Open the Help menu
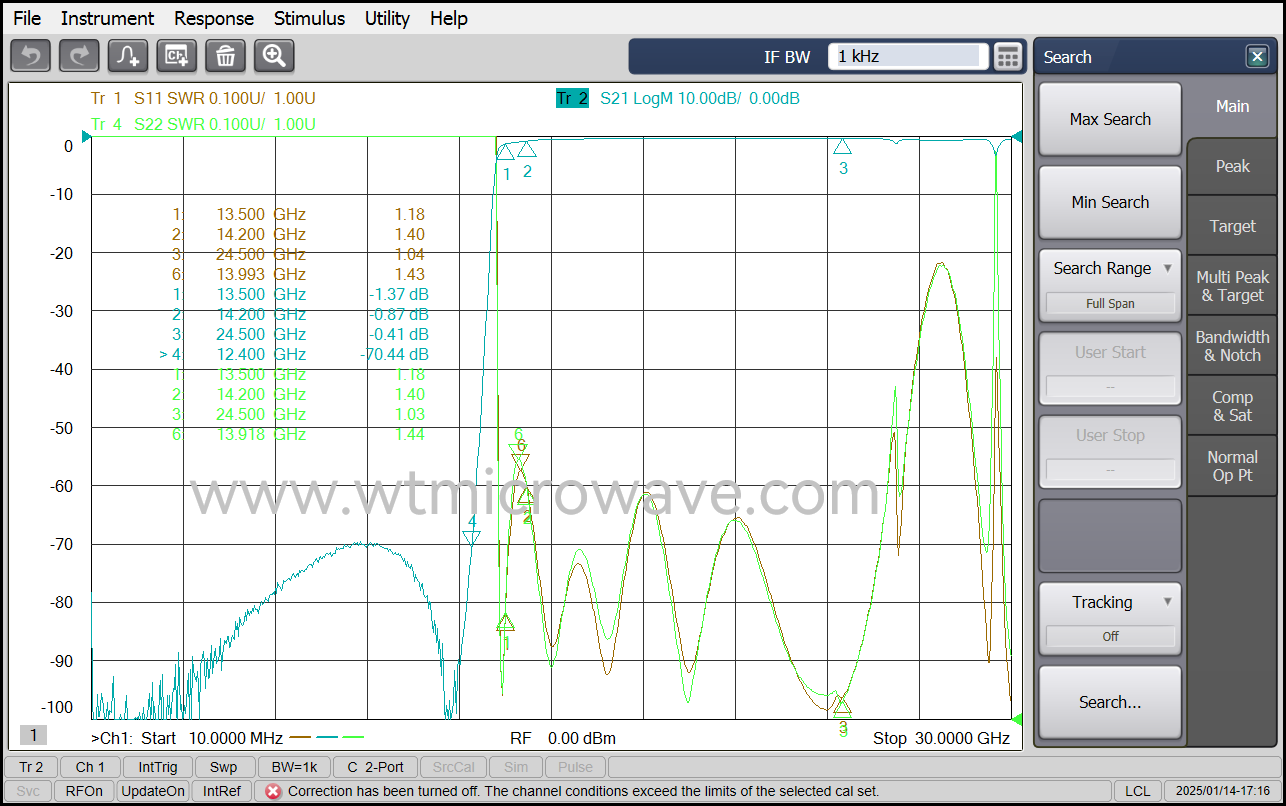Image resolution: width=1286 pixels, height=806 pixels. (x=449, y=18)
